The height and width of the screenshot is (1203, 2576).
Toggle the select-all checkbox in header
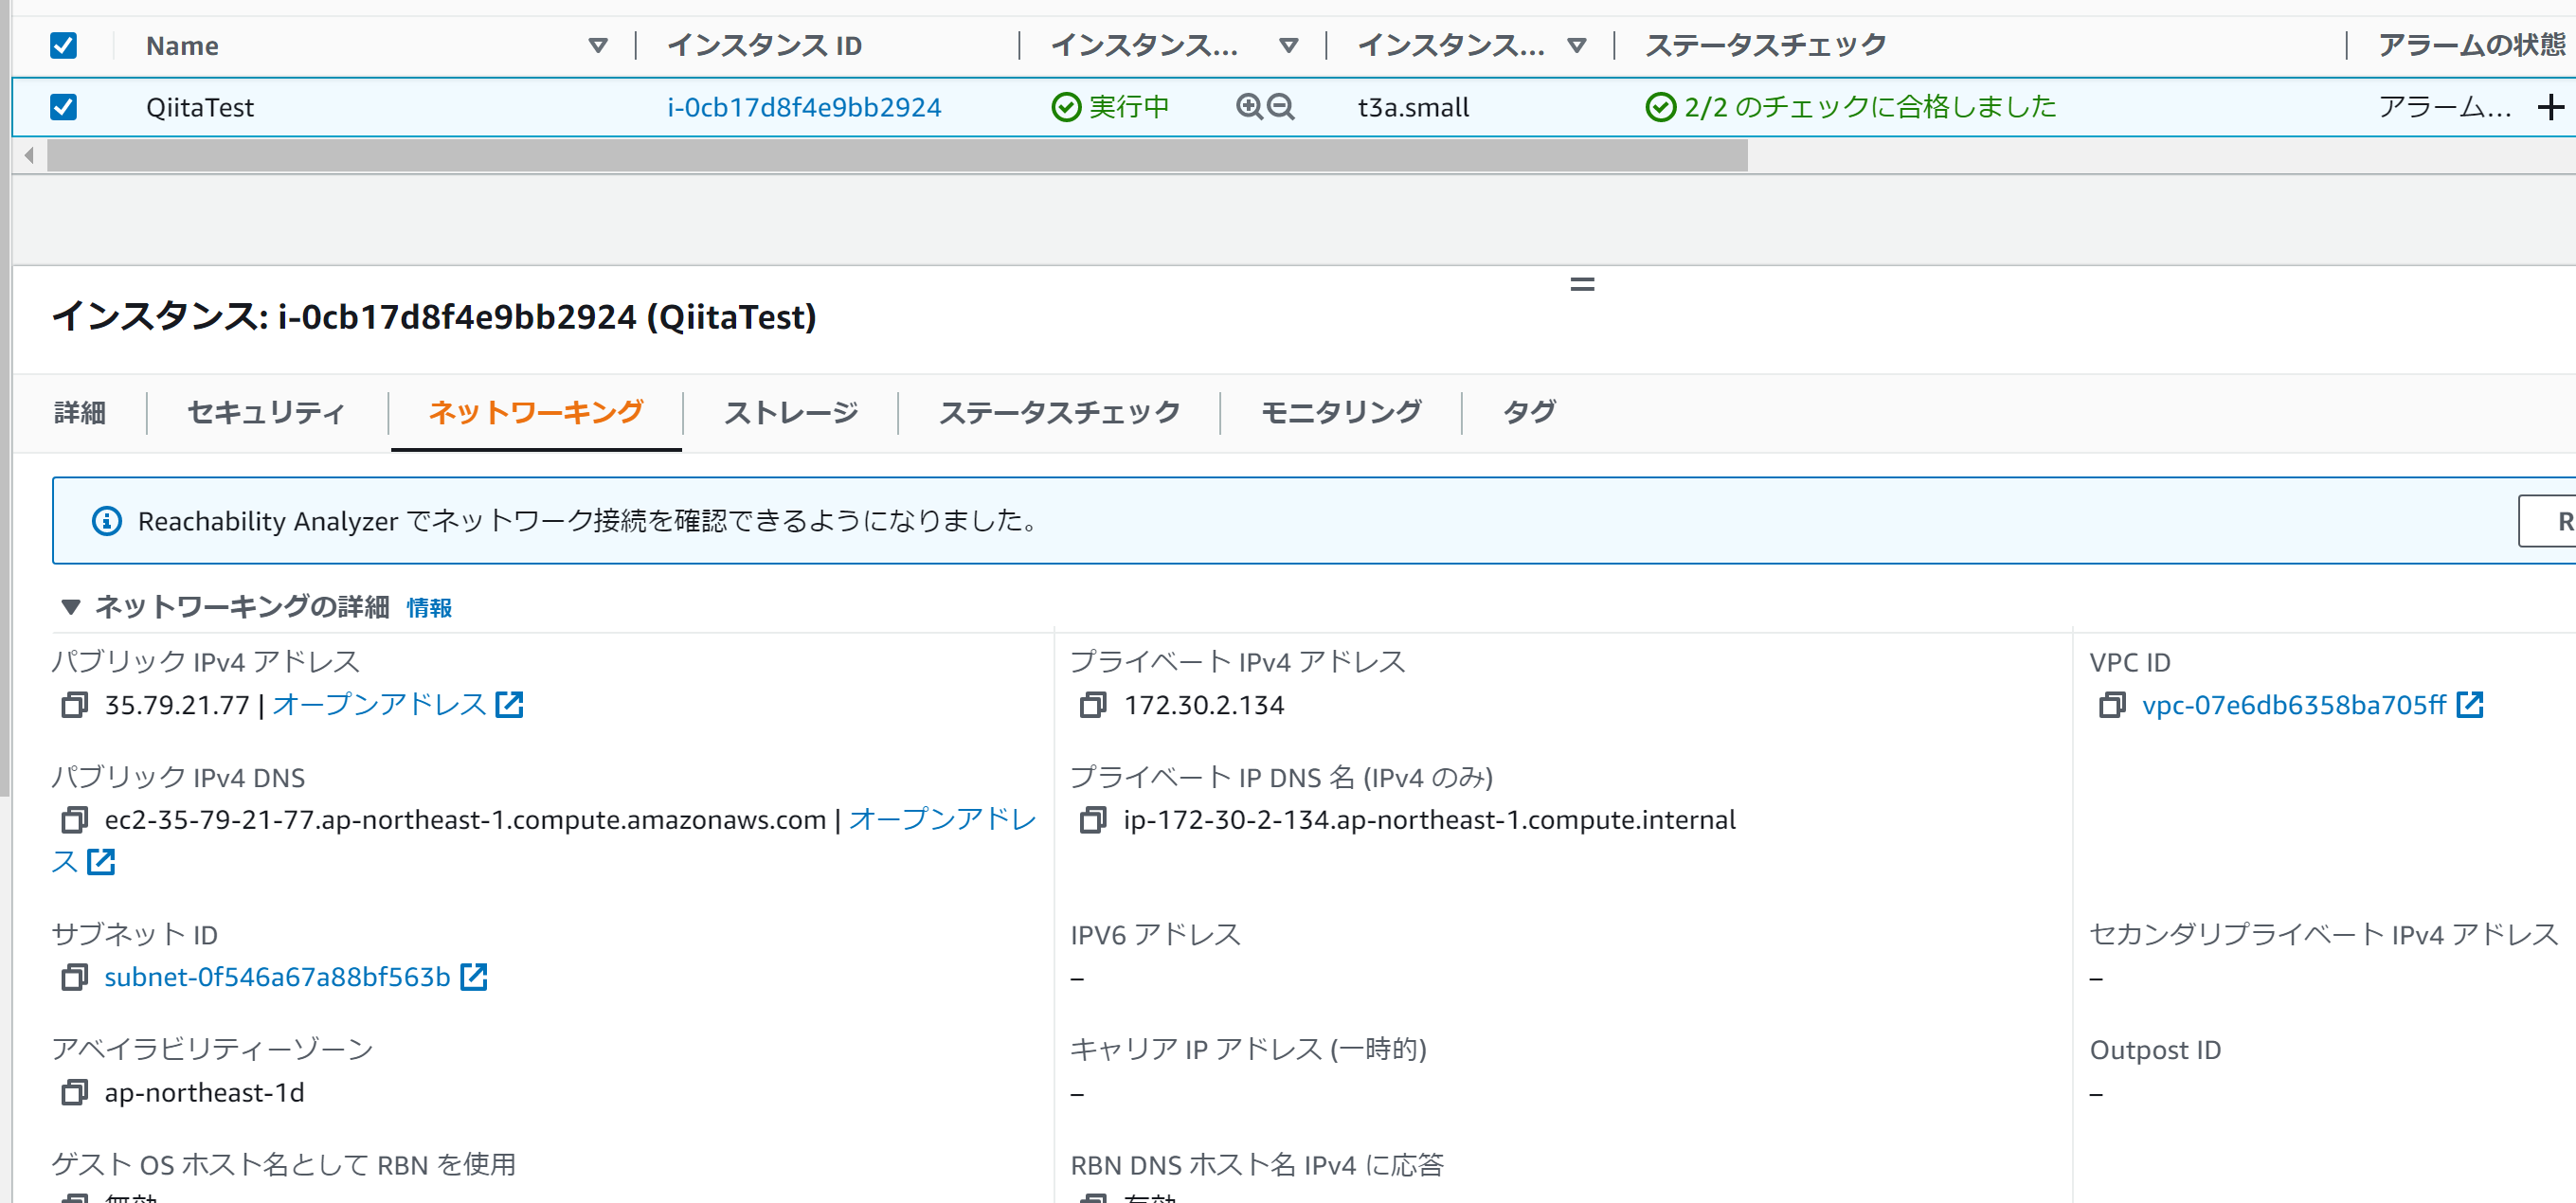pyautogui.click(x=63, y=45)
